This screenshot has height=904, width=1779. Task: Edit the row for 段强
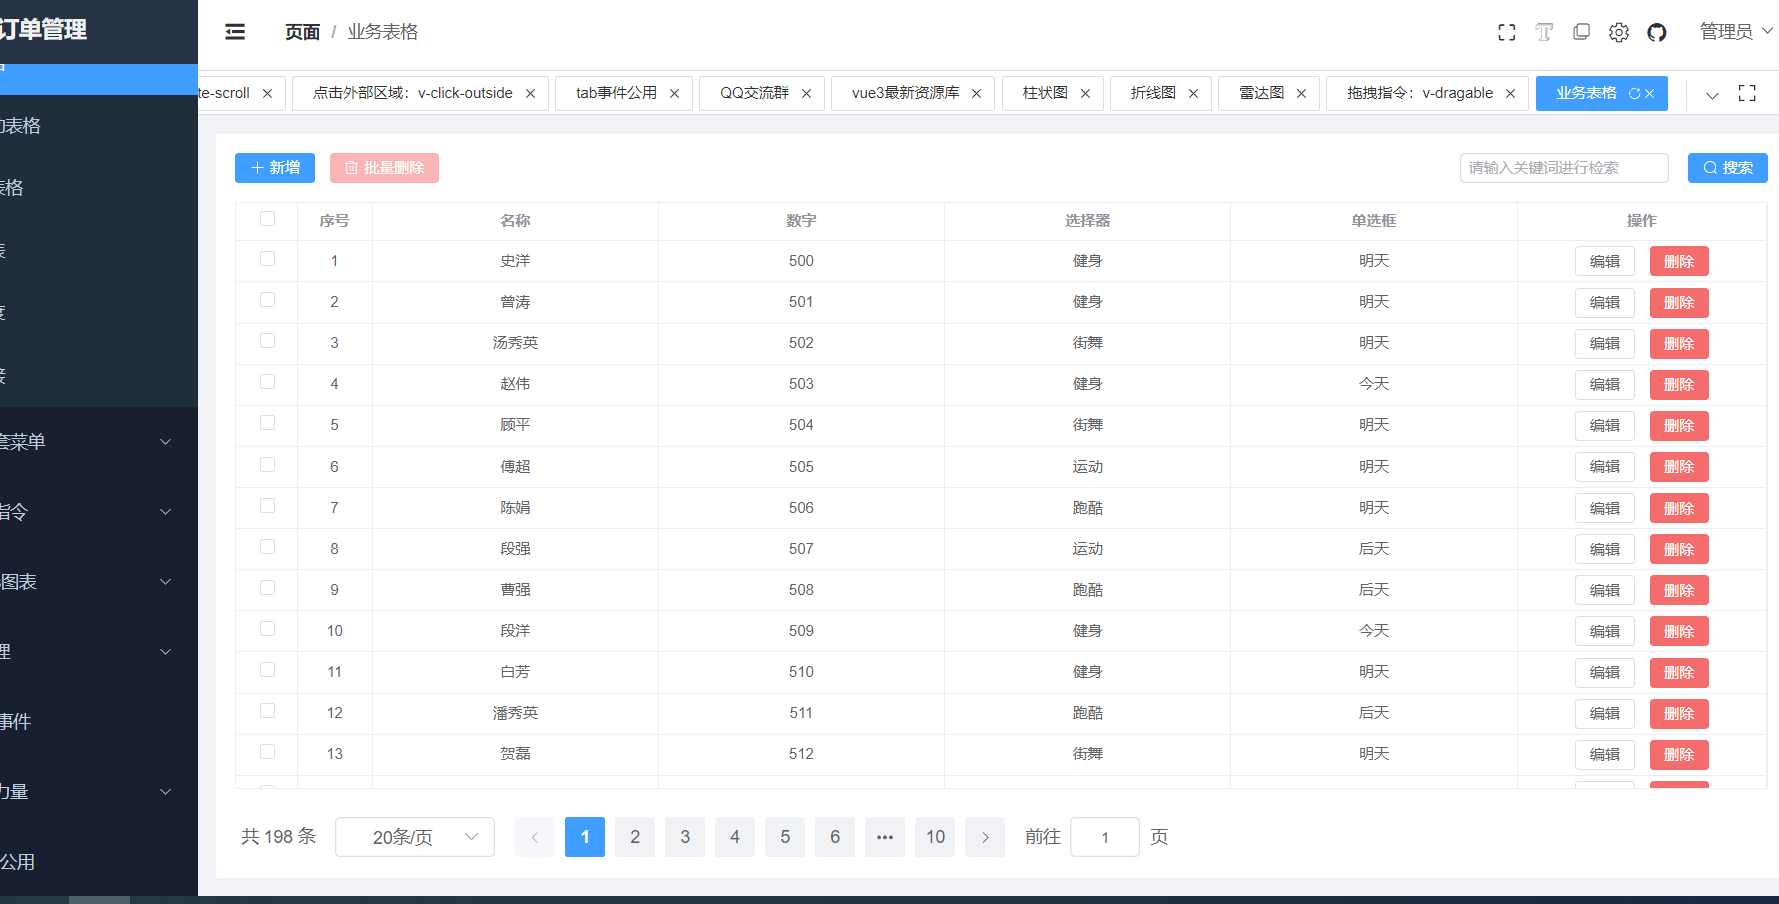pos(1605,549)
